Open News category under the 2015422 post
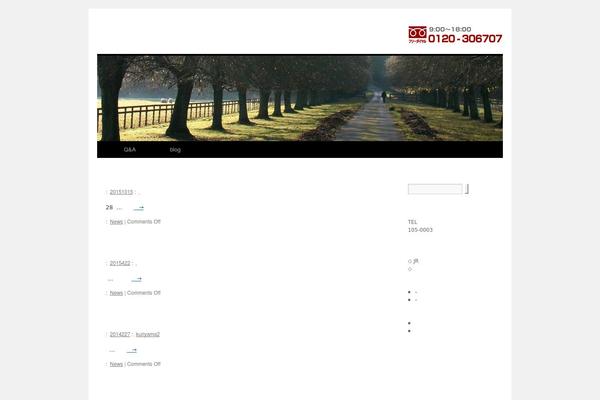 point(116,293)
